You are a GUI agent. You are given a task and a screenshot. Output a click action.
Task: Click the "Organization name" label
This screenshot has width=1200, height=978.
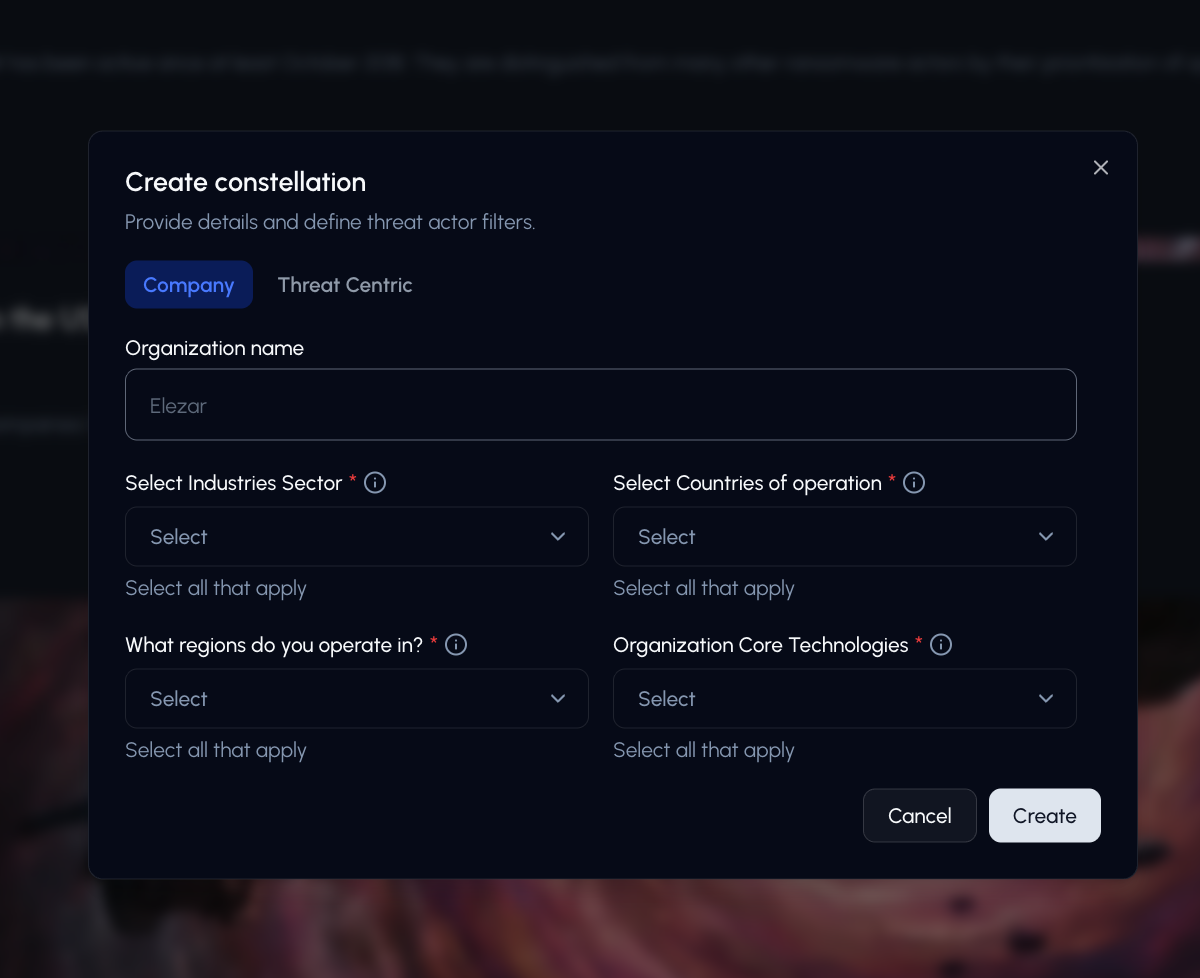[215, 348]
